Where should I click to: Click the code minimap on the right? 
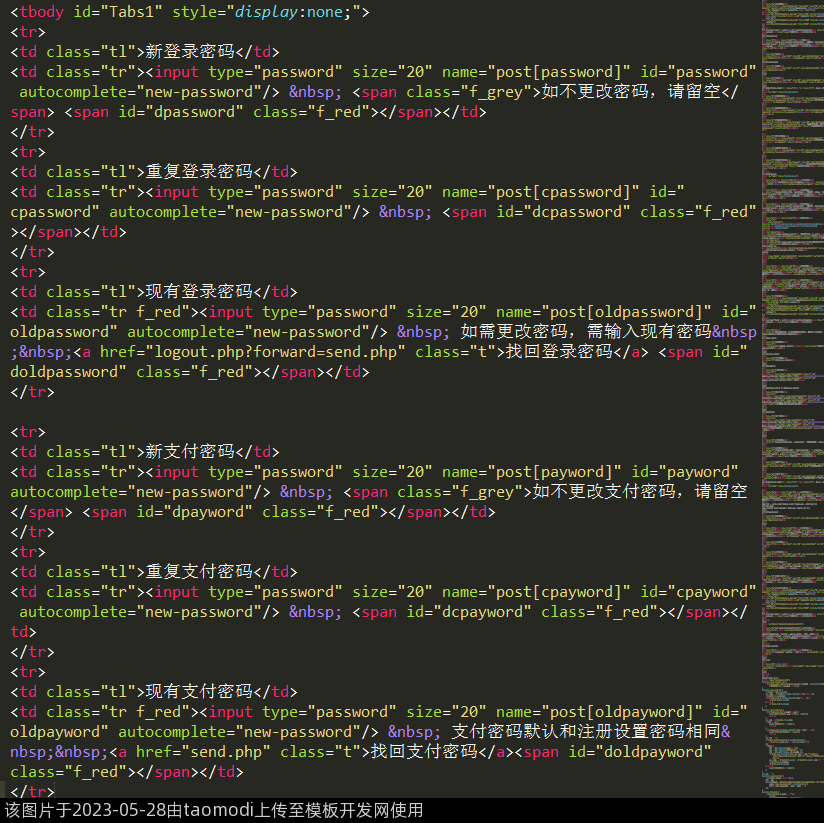point(792,400)
